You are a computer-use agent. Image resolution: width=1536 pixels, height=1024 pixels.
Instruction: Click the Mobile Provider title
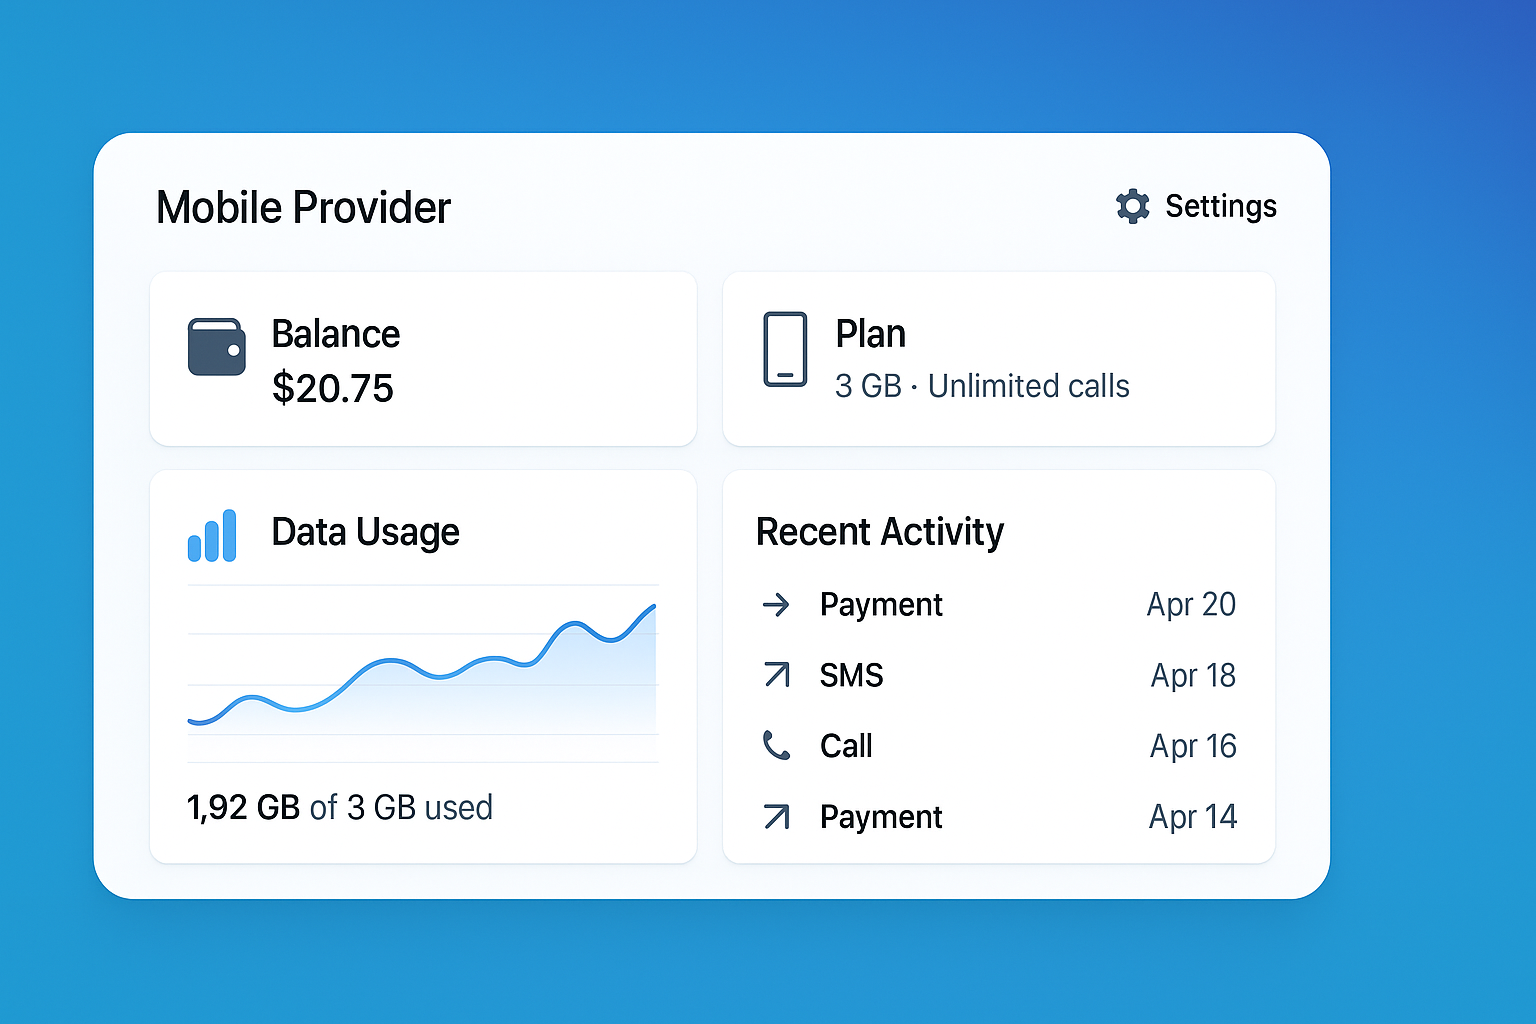[304, 208]
